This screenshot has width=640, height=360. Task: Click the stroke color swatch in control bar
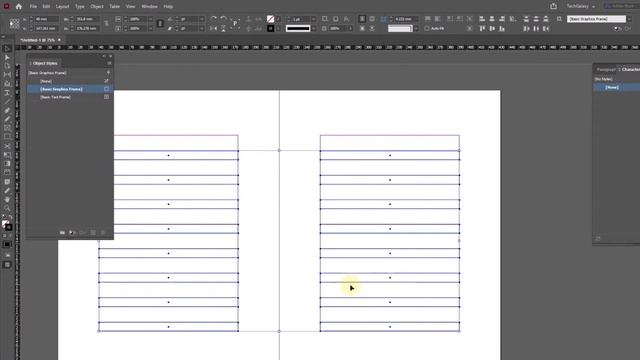coord(270,28)
